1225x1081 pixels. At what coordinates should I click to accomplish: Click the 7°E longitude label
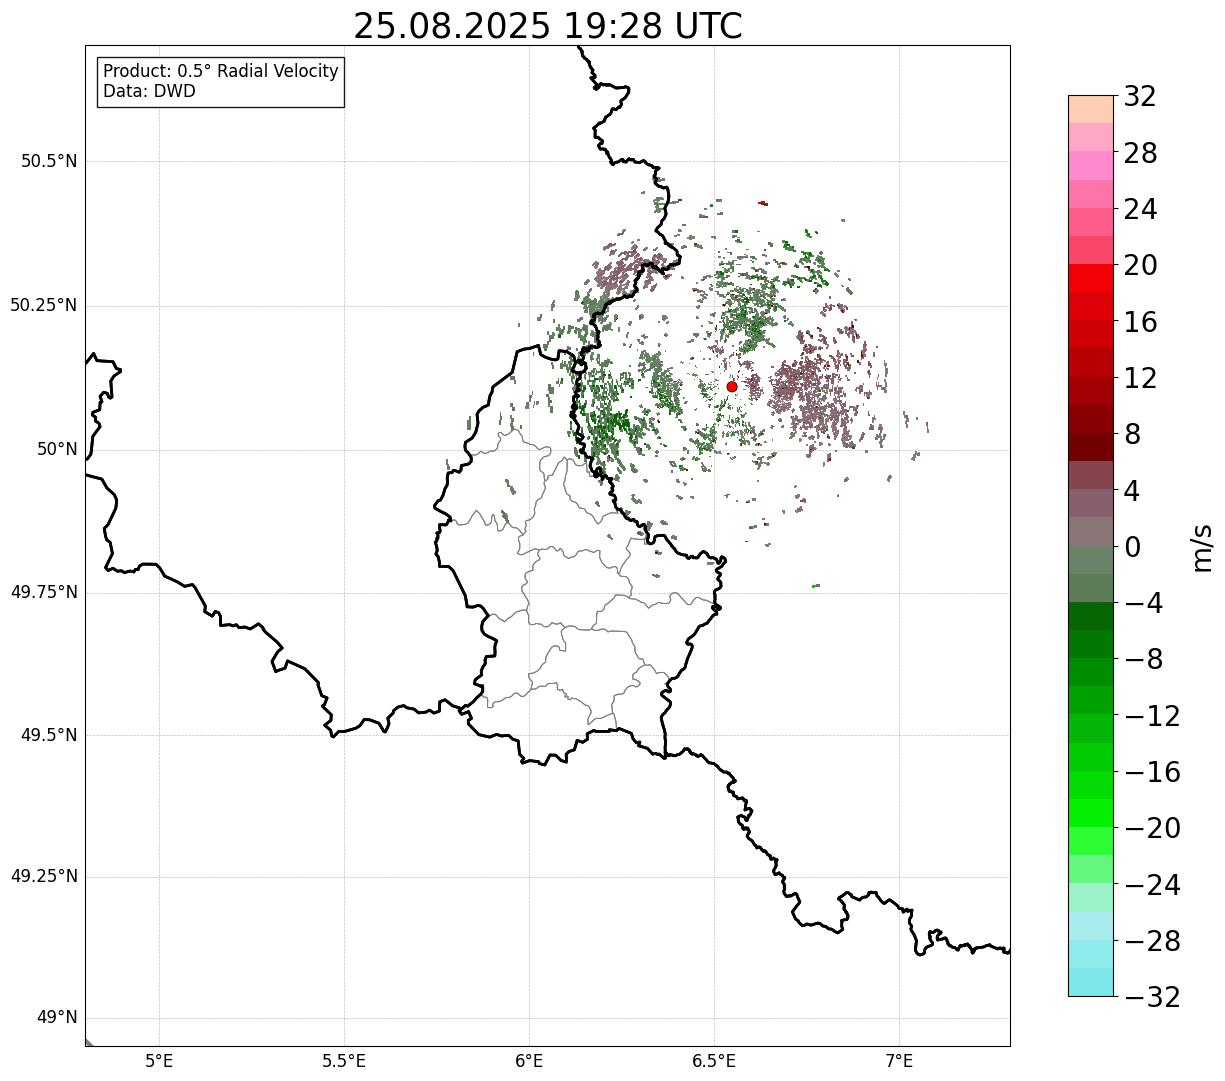[899, 1061]
